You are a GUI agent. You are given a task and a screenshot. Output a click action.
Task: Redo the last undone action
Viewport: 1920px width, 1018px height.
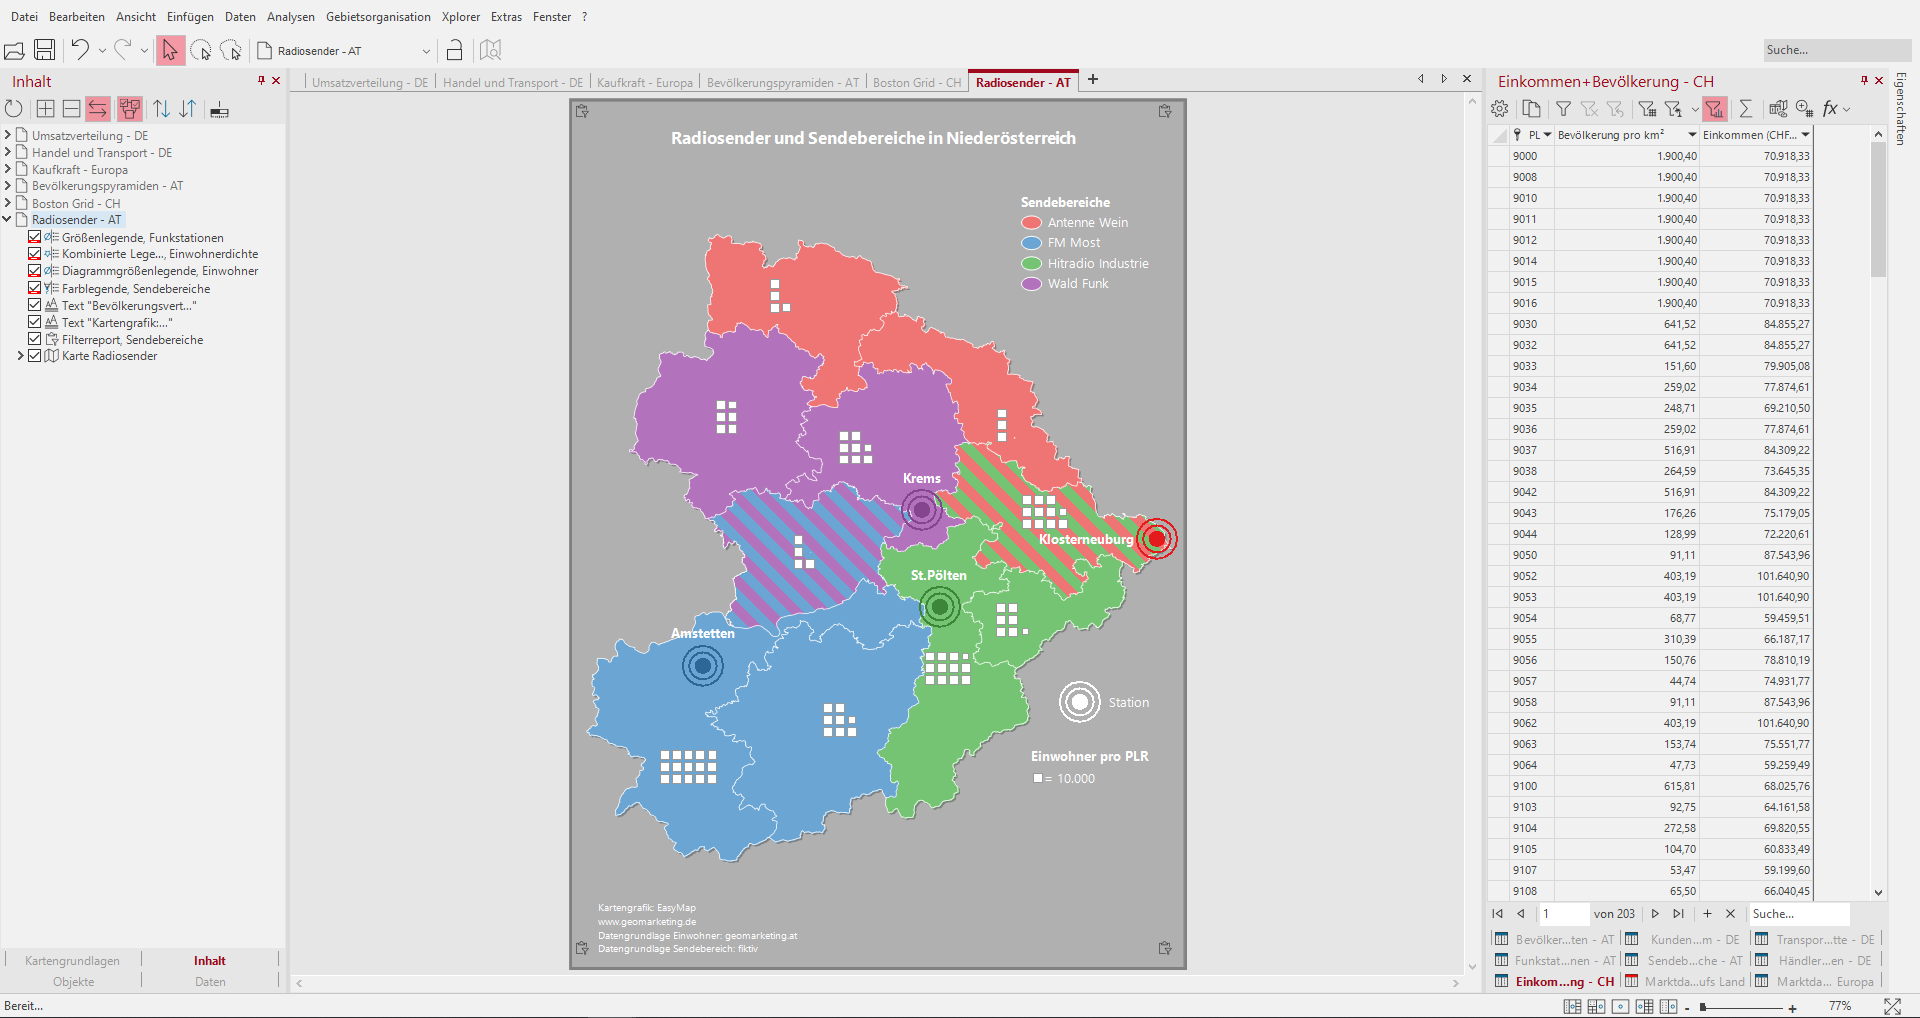(123, 50)
